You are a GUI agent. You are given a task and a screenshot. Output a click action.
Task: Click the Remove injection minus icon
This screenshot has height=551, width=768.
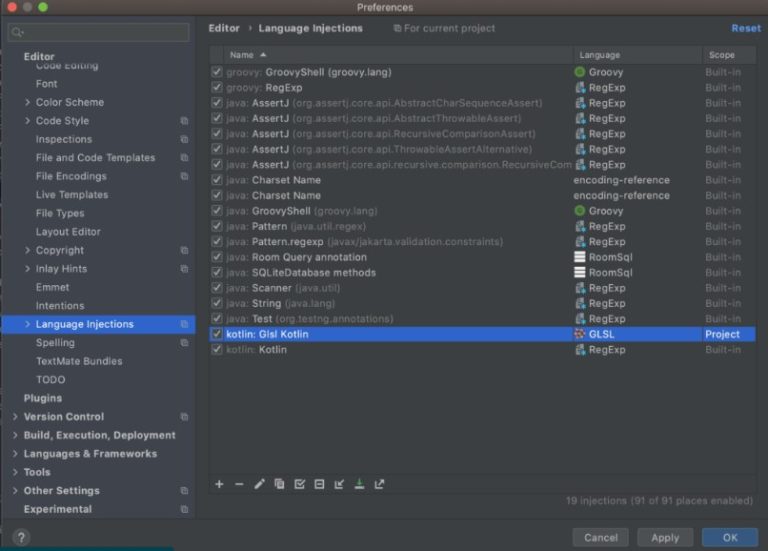click(239, 484)
